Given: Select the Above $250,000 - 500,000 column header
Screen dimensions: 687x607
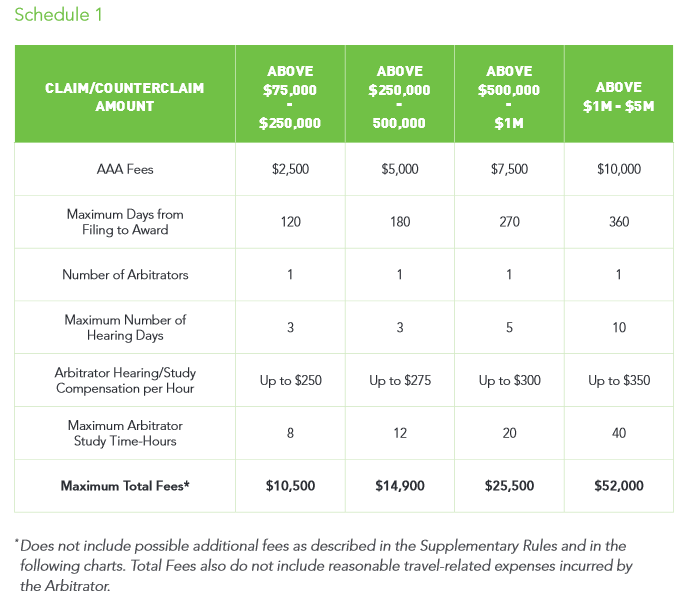Looking at the screenshot, I should [399, 97].
